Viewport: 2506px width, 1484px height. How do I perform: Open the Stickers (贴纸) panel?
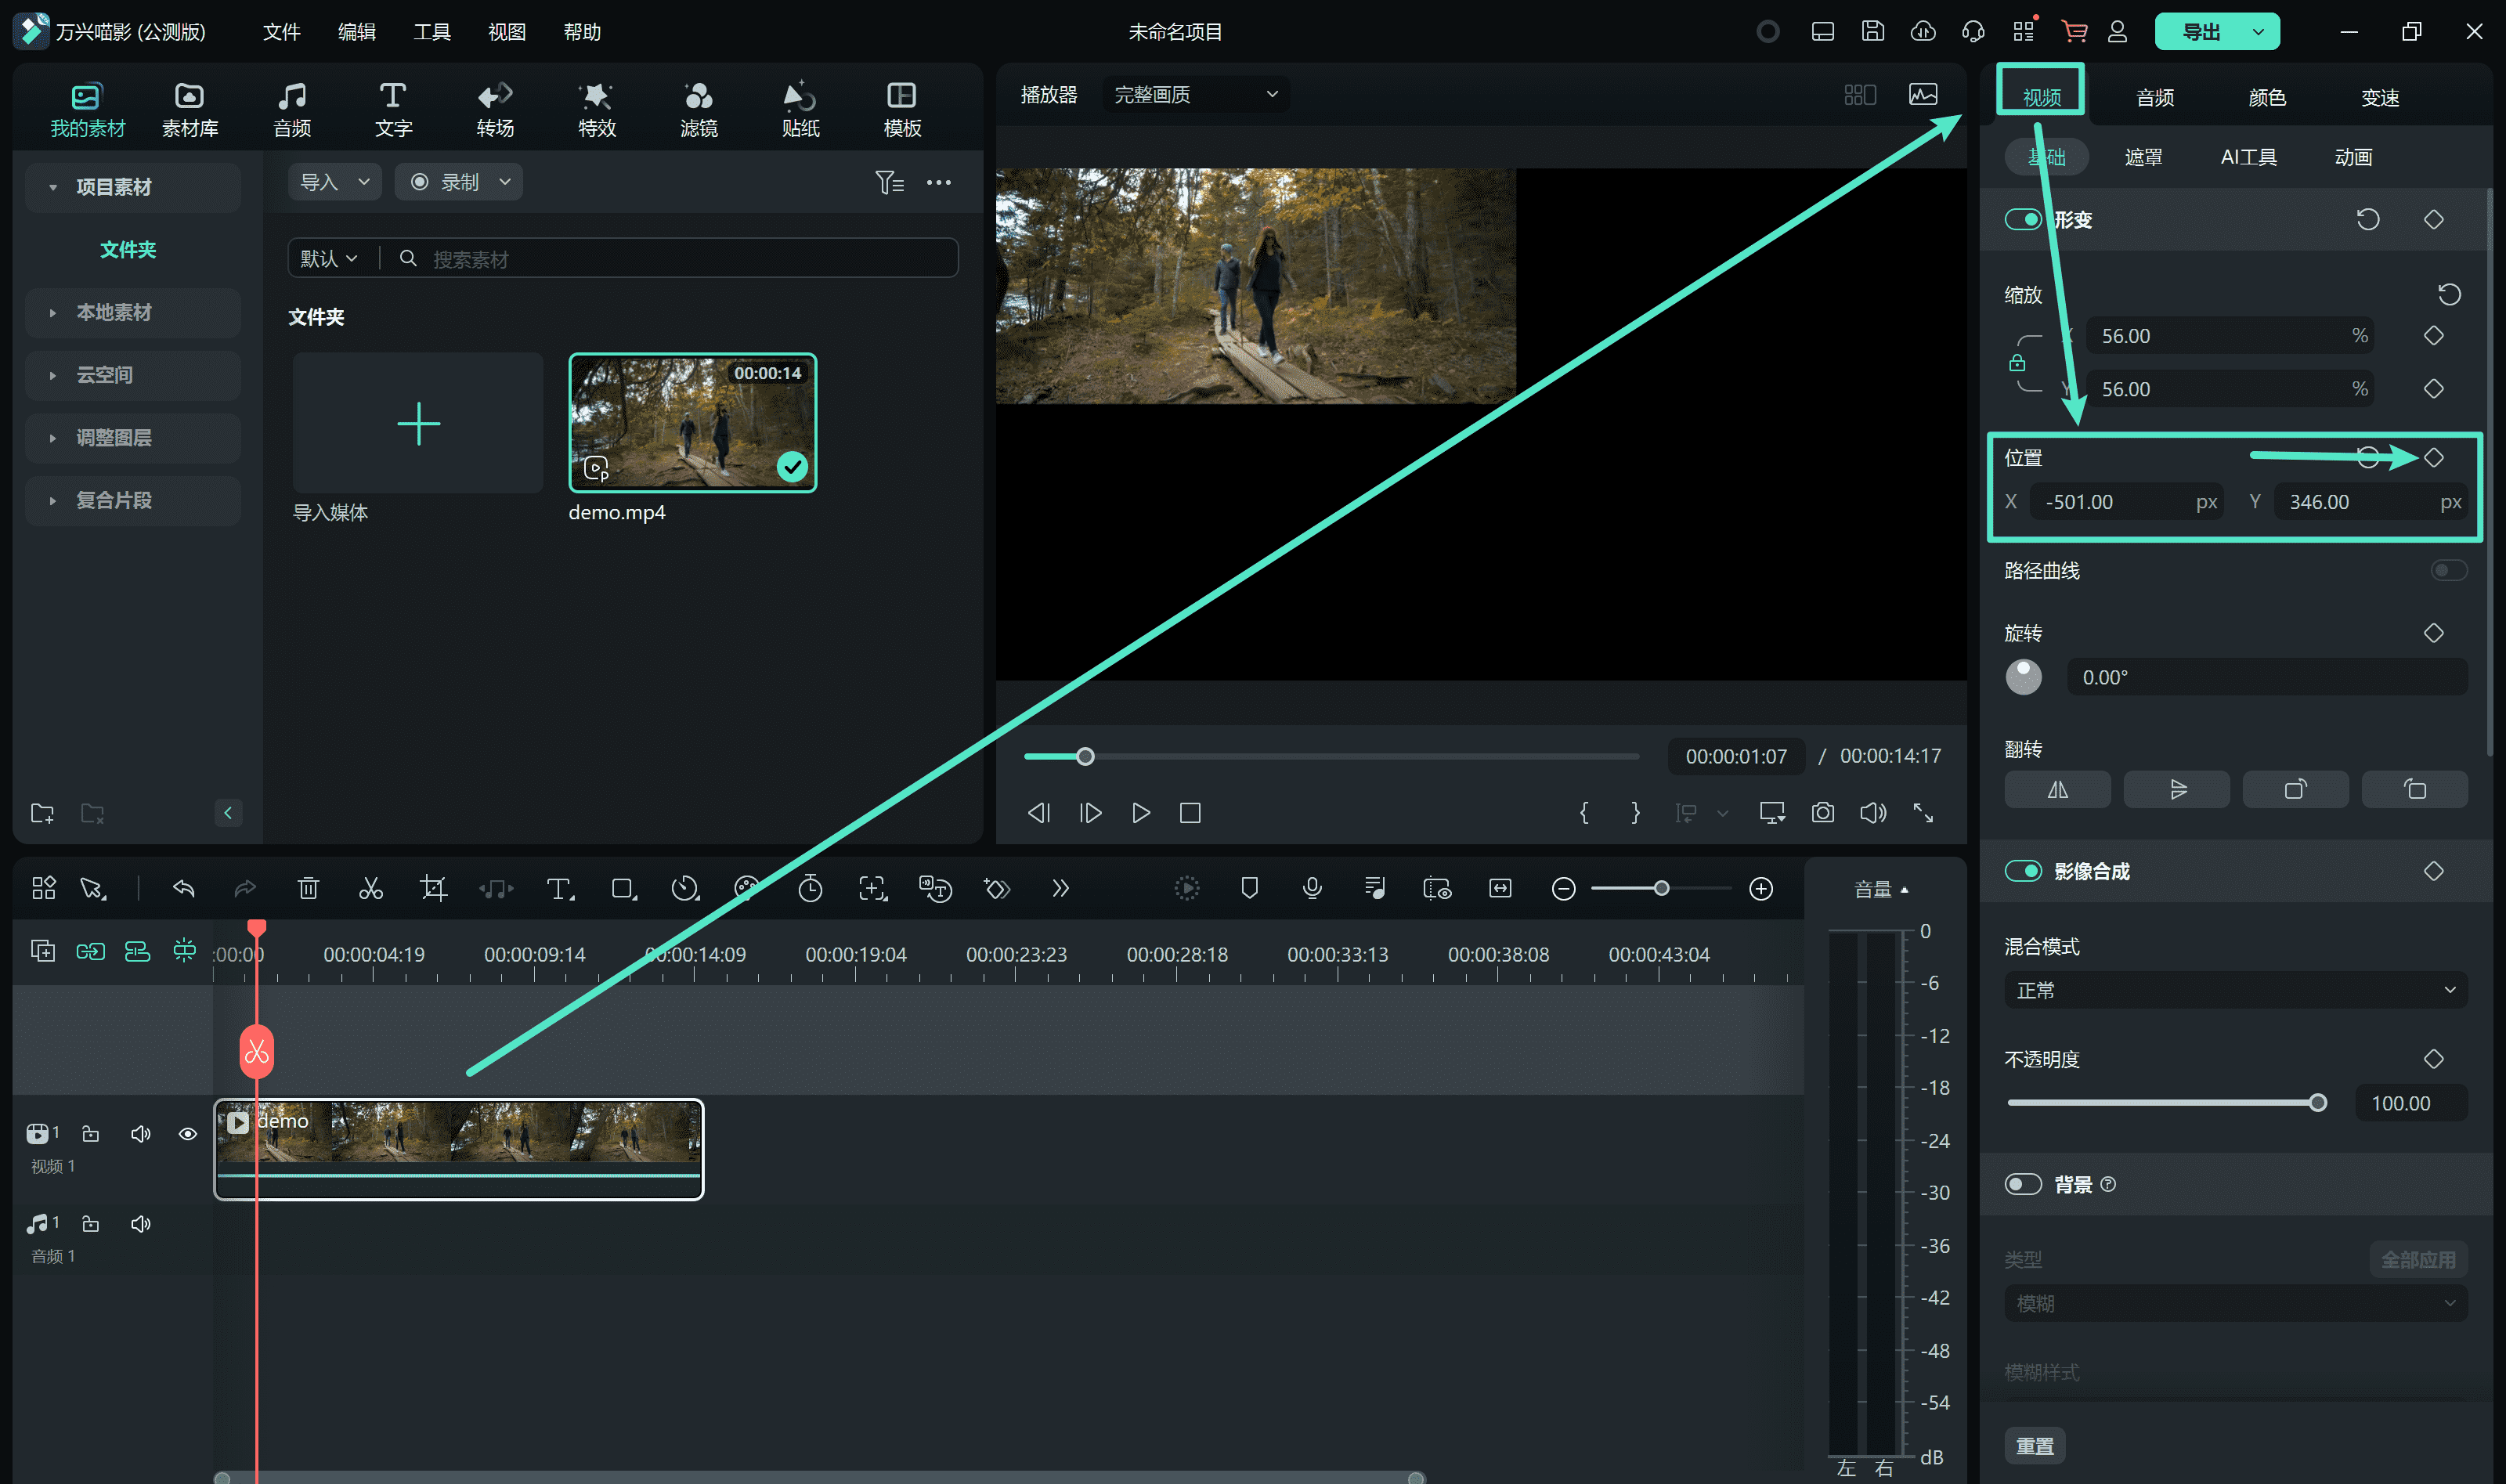[800, 109]
